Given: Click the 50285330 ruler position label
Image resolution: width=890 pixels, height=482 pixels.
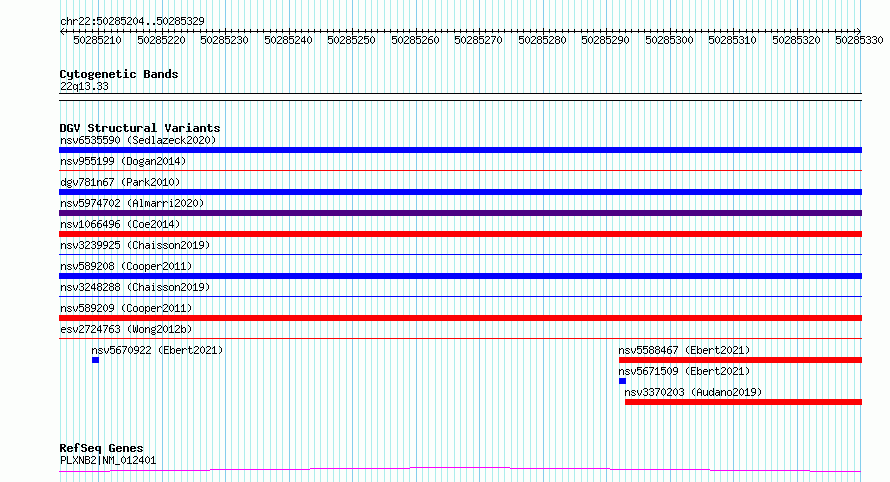Looking at the screenshot, I should [x=860, y=40].
